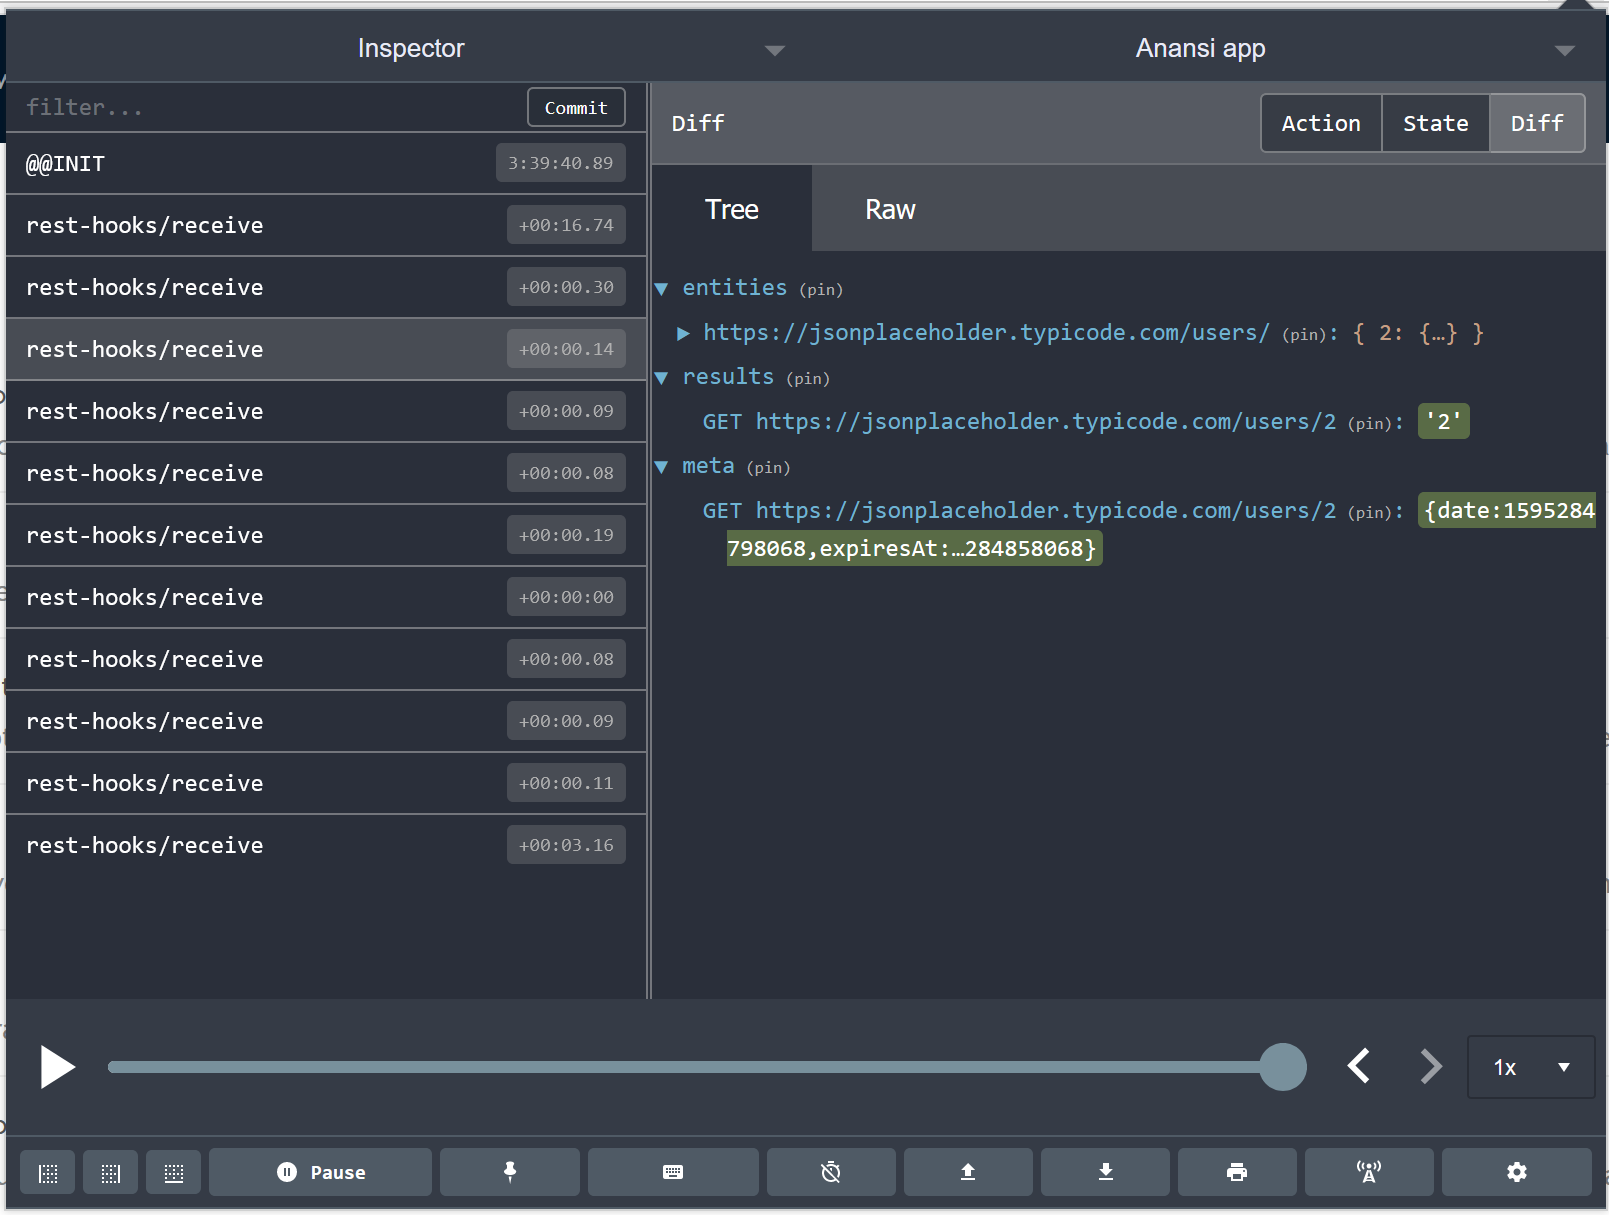This screenshot has height=1215, width=1609.
Task: Export state using the download icon
Action: (1104, 1172)
